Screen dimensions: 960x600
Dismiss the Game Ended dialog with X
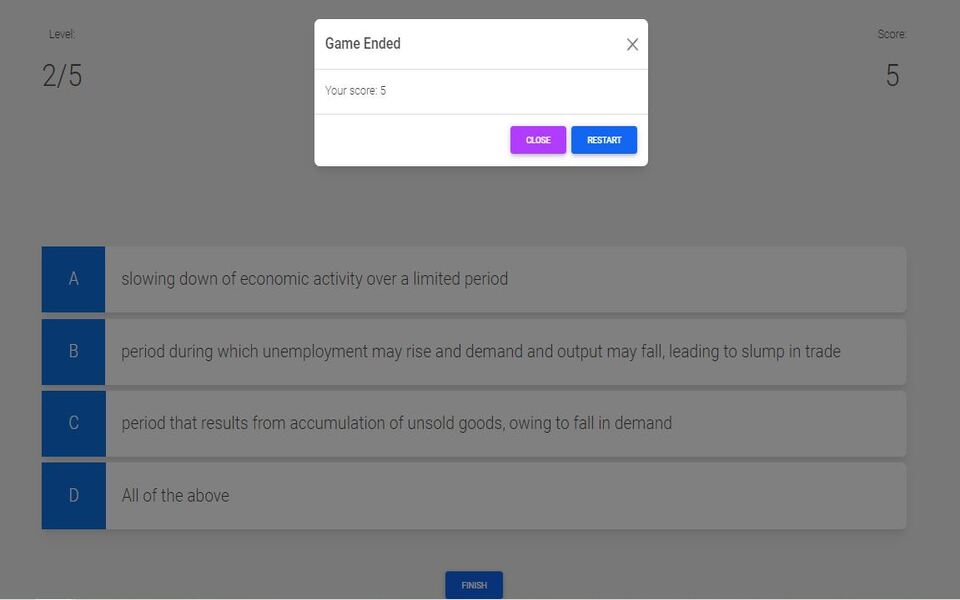[632, 45]
